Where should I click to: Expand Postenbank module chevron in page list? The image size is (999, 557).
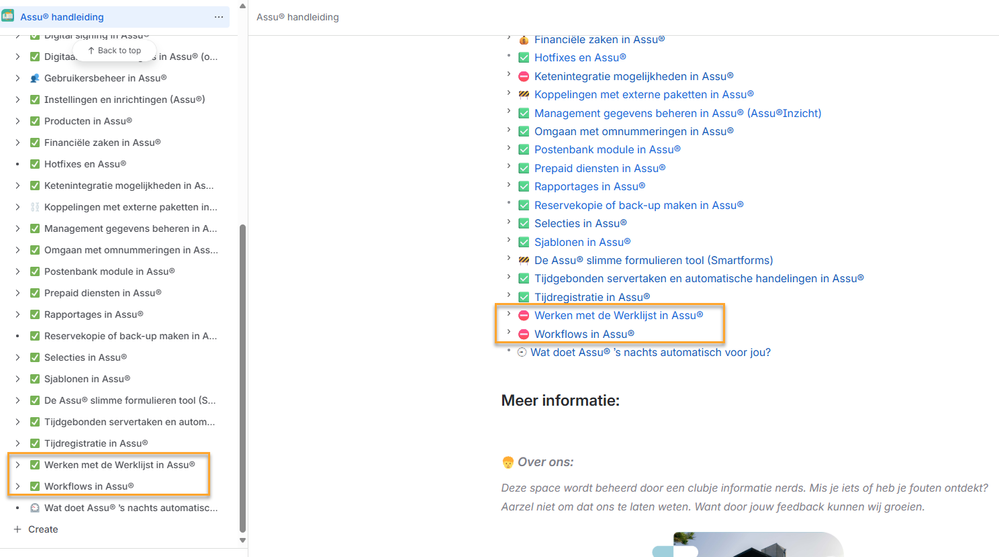pos(508,148)
